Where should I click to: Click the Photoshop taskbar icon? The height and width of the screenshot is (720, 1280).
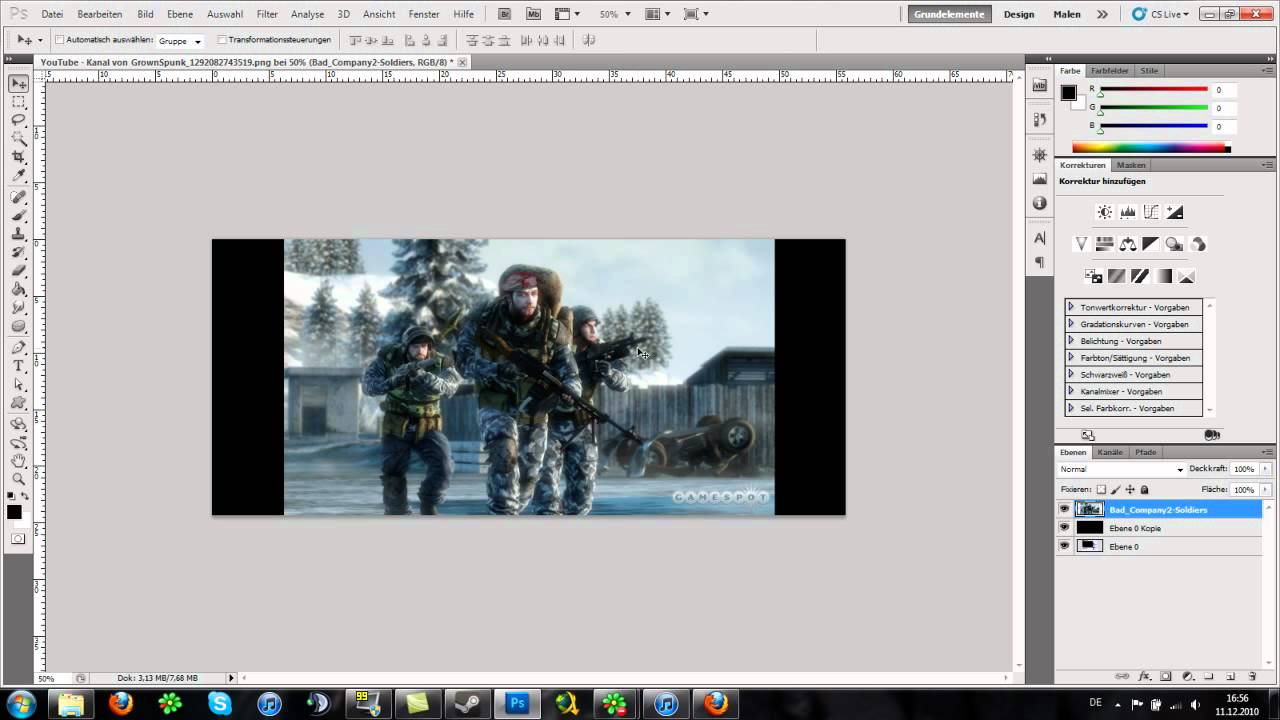tap(517, 703)
